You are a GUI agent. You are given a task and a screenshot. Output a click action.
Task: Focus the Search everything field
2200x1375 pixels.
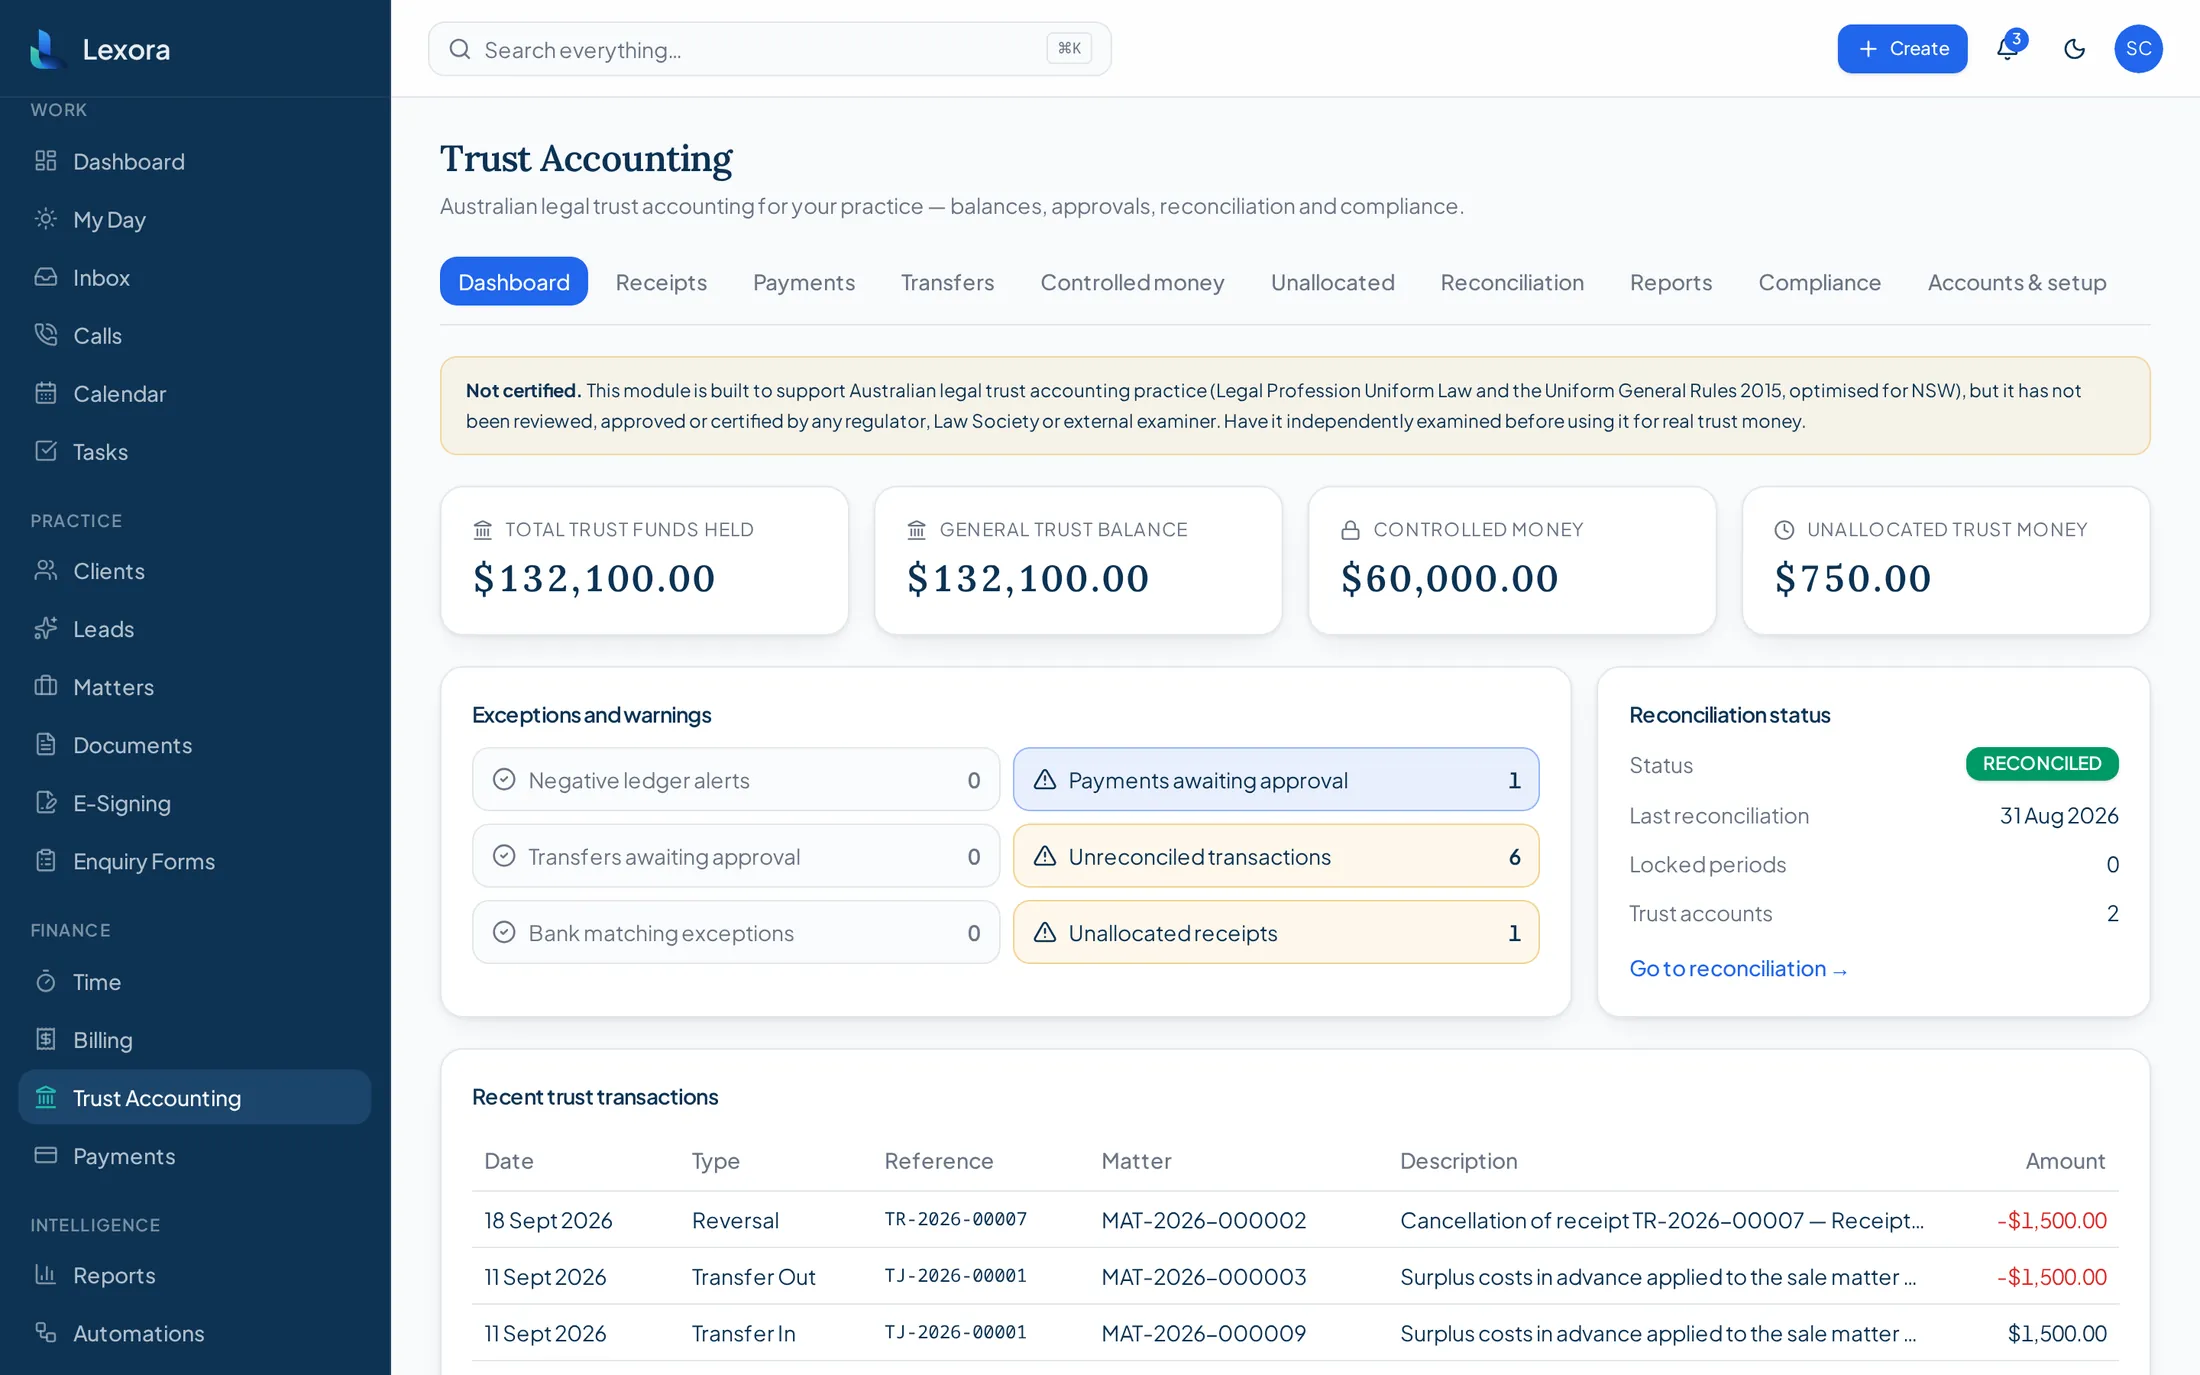770,49
